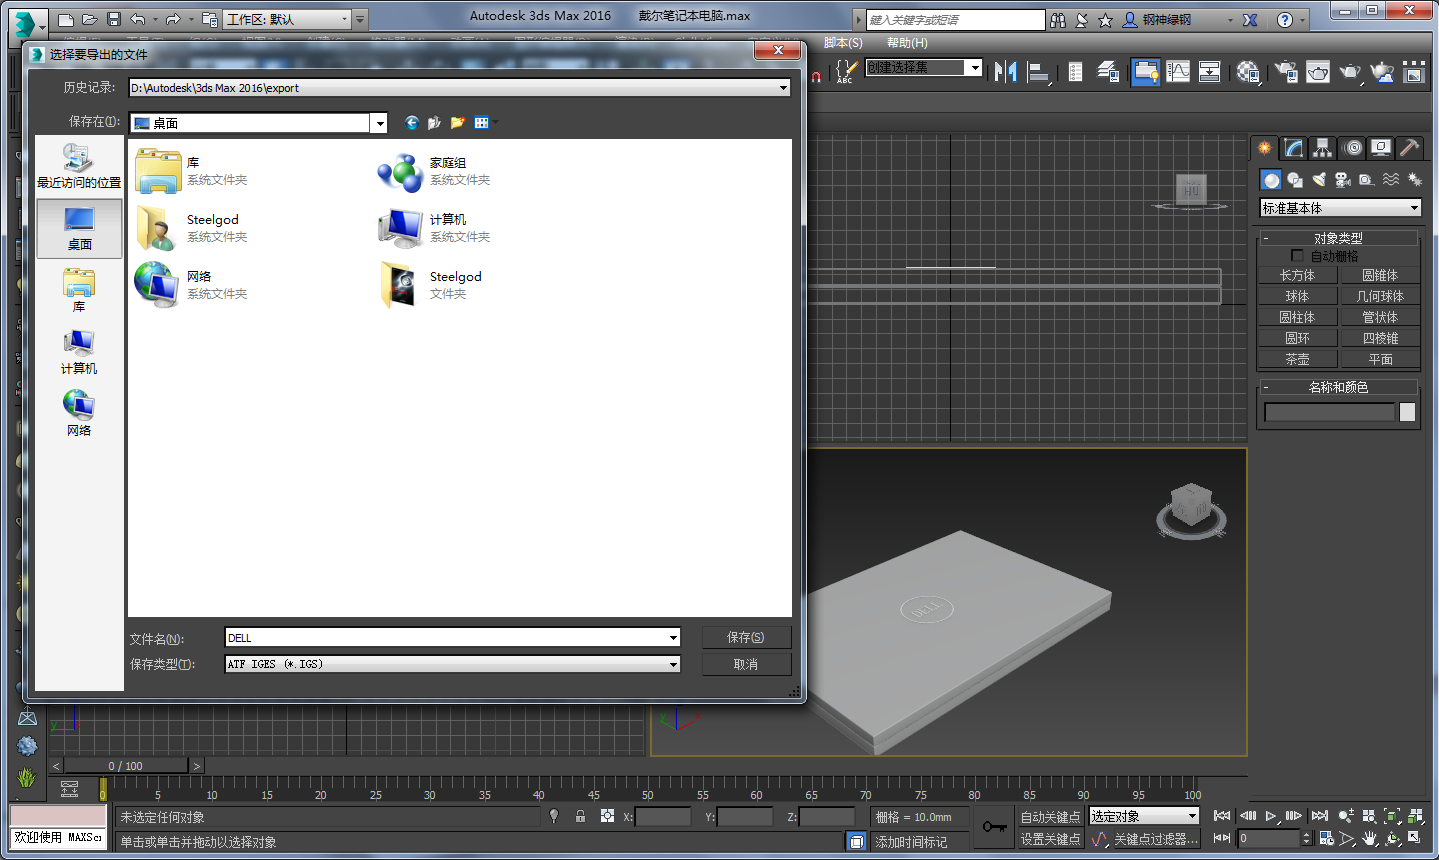Collapse the 名称和颜色 rollout

[x=1338, y=387]
